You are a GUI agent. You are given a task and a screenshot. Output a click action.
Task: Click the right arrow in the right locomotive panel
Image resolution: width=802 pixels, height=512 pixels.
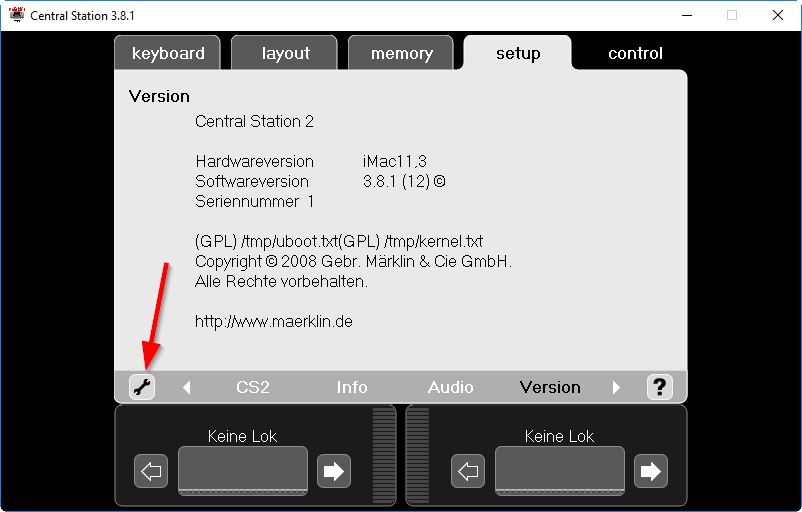[x=651, y=471]
